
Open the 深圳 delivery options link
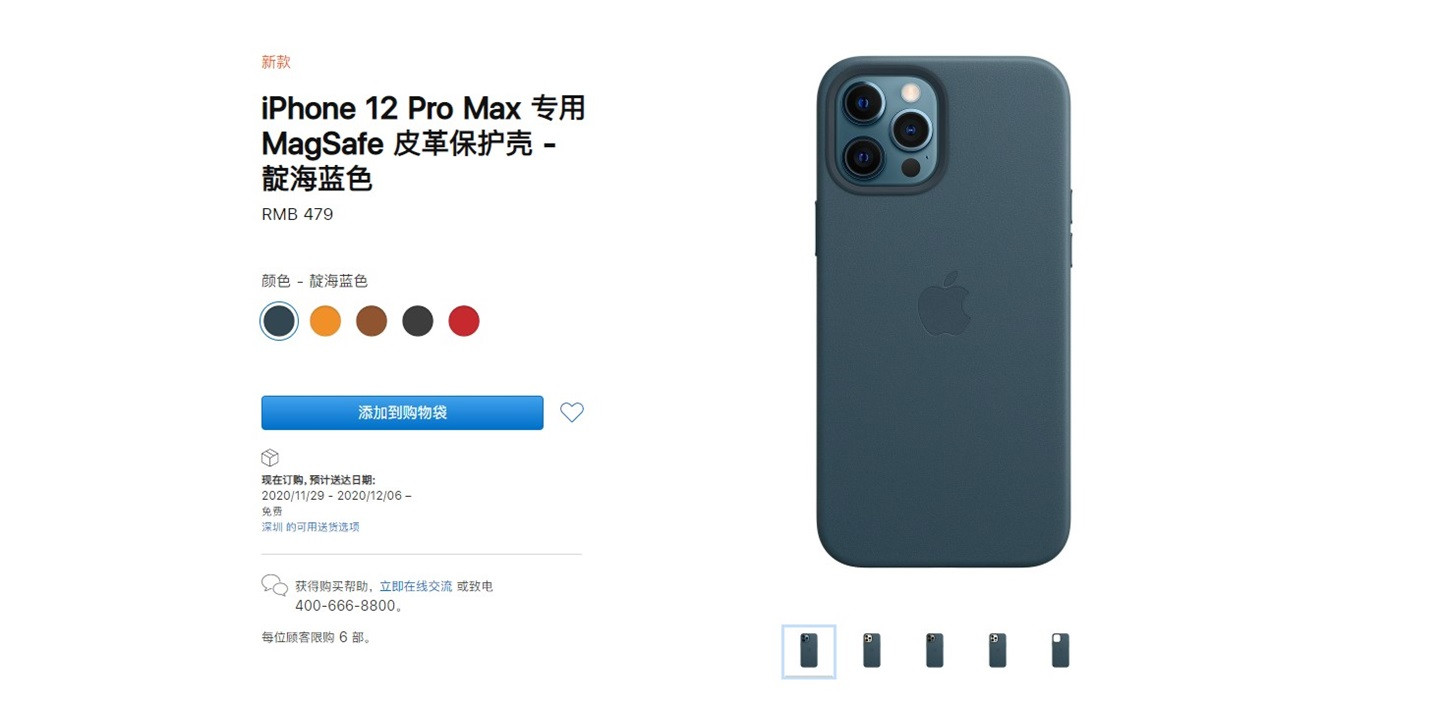click(x=310, y=527)
